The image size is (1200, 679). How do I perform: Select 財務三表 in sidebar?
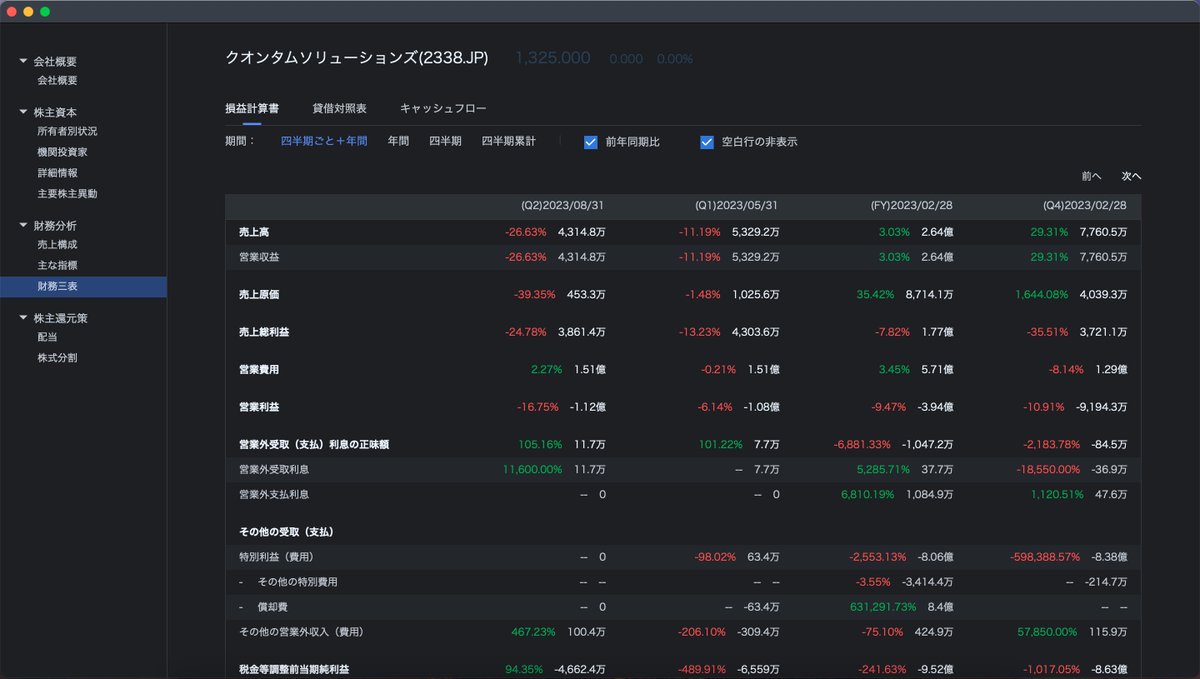(83, 287)
